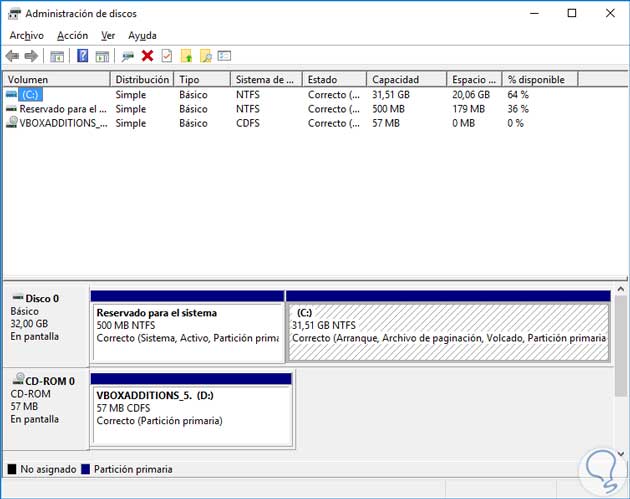
Task: Select the Disco 0 disk label panel
Action: pyautogui.click(x=46, y=325)
